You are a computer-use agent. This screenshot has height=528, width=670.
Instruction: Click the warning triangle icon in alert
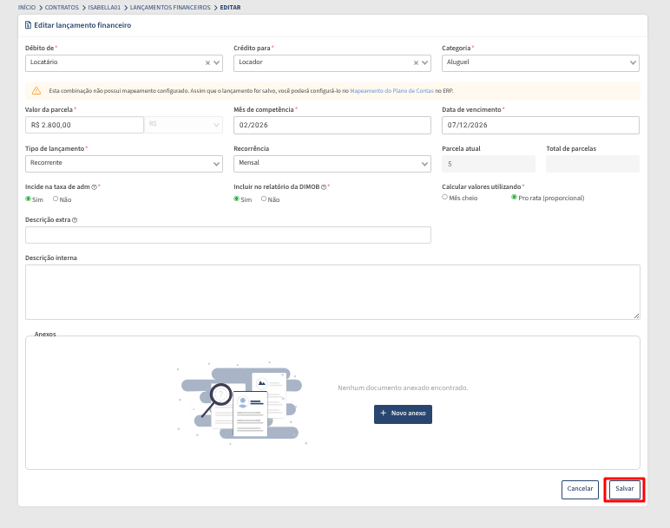(x=37, y=91)
